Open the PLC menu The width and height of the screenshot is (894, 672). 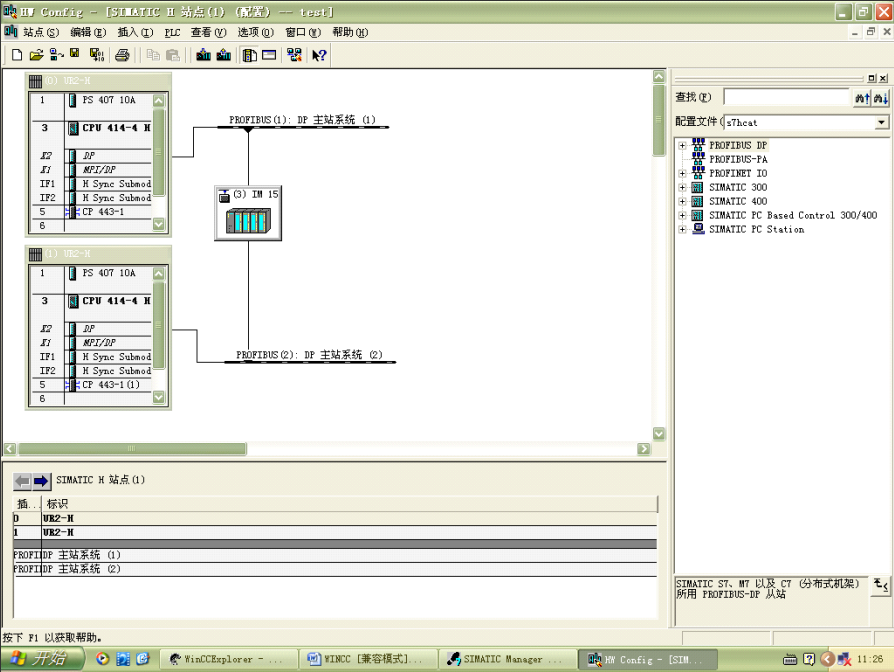(172, 32)
